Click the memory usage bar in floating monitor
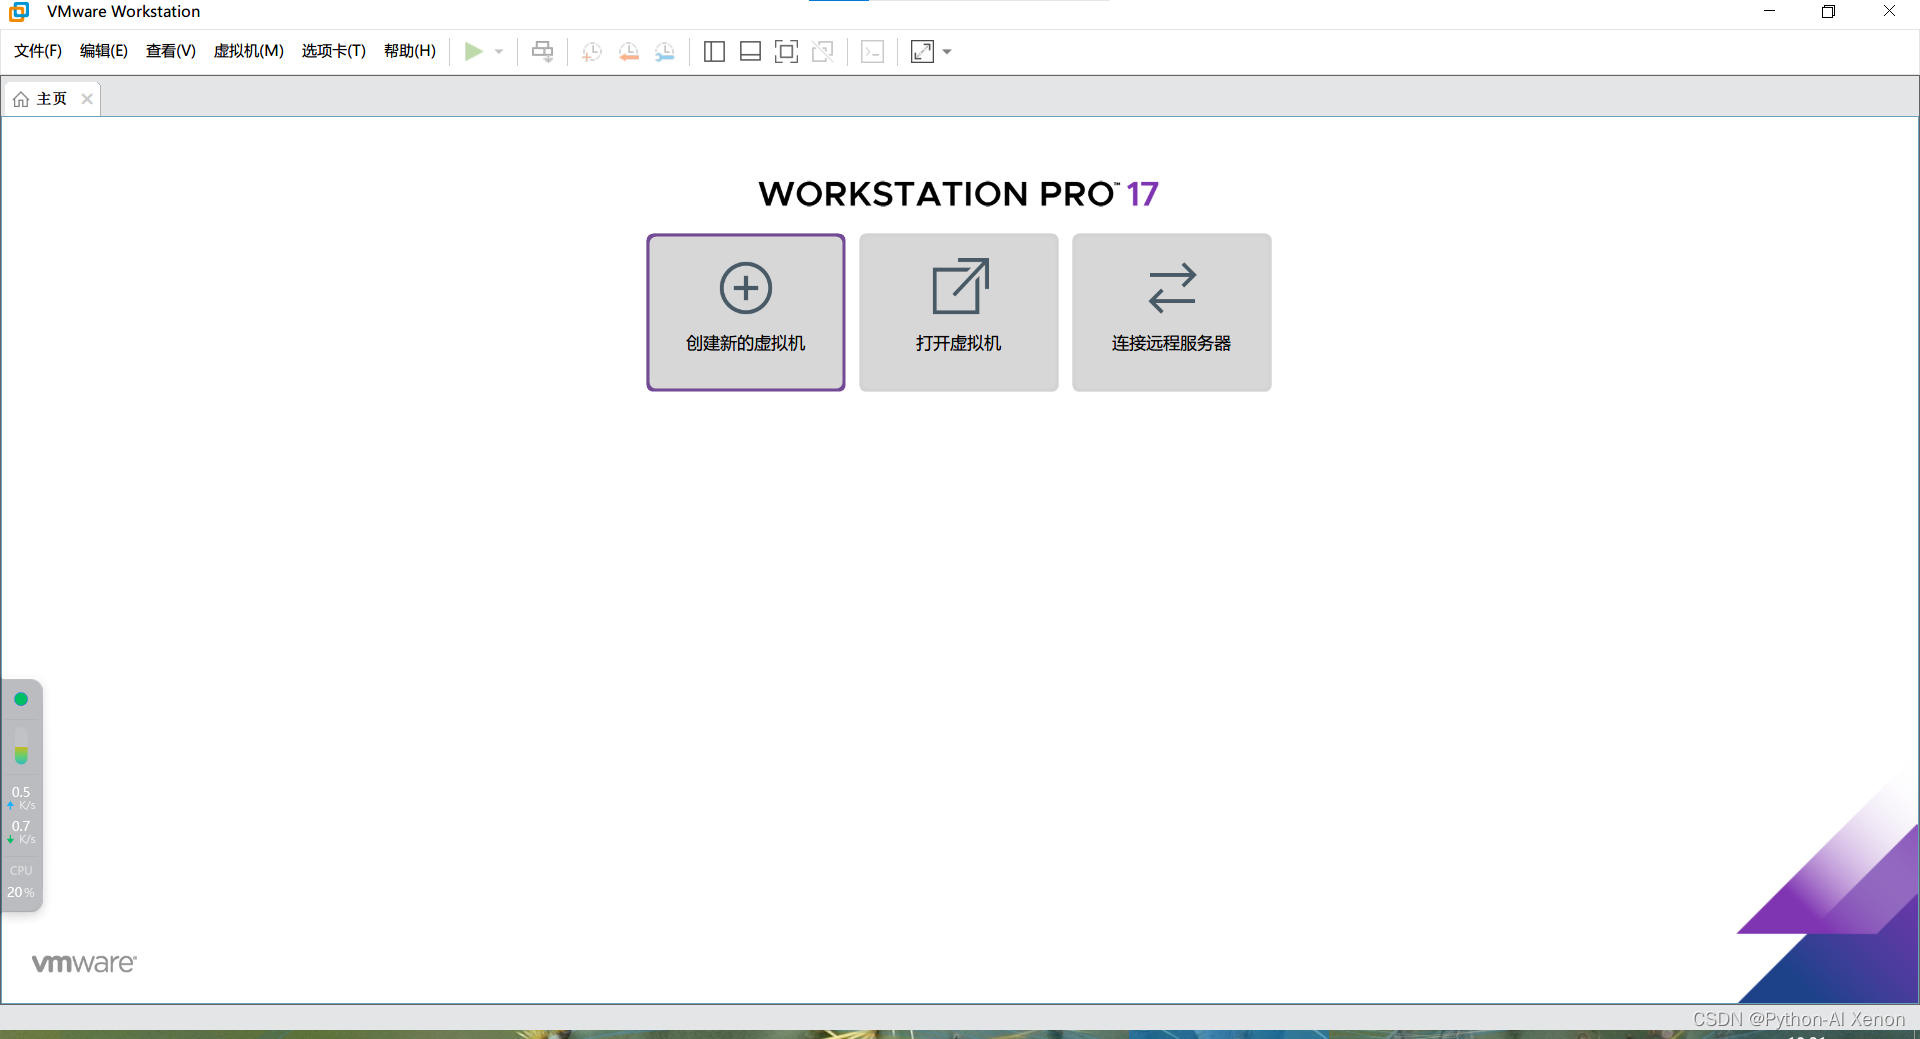 click(x=21, y=746)
